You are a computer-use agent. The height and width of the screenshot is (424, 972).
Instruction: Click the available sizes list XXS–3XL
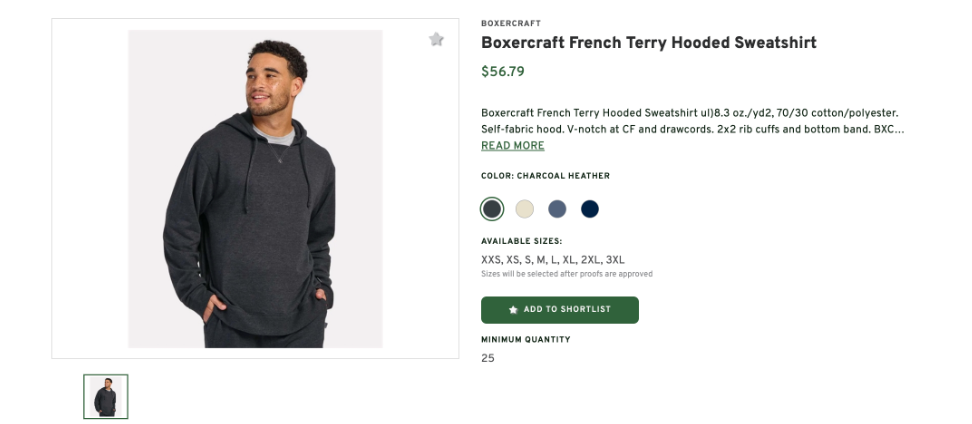[553, 260]
